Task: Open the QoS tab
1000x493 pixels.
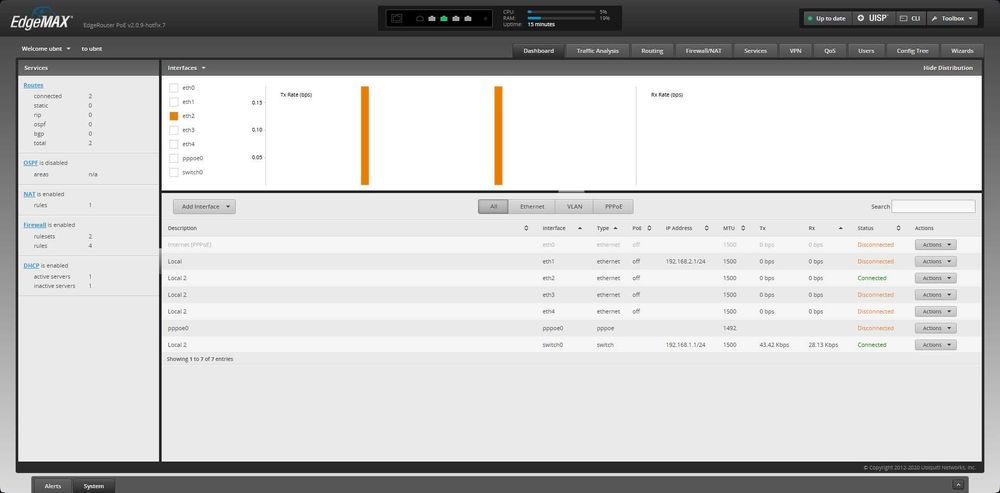Action: [x=830, y=51]
